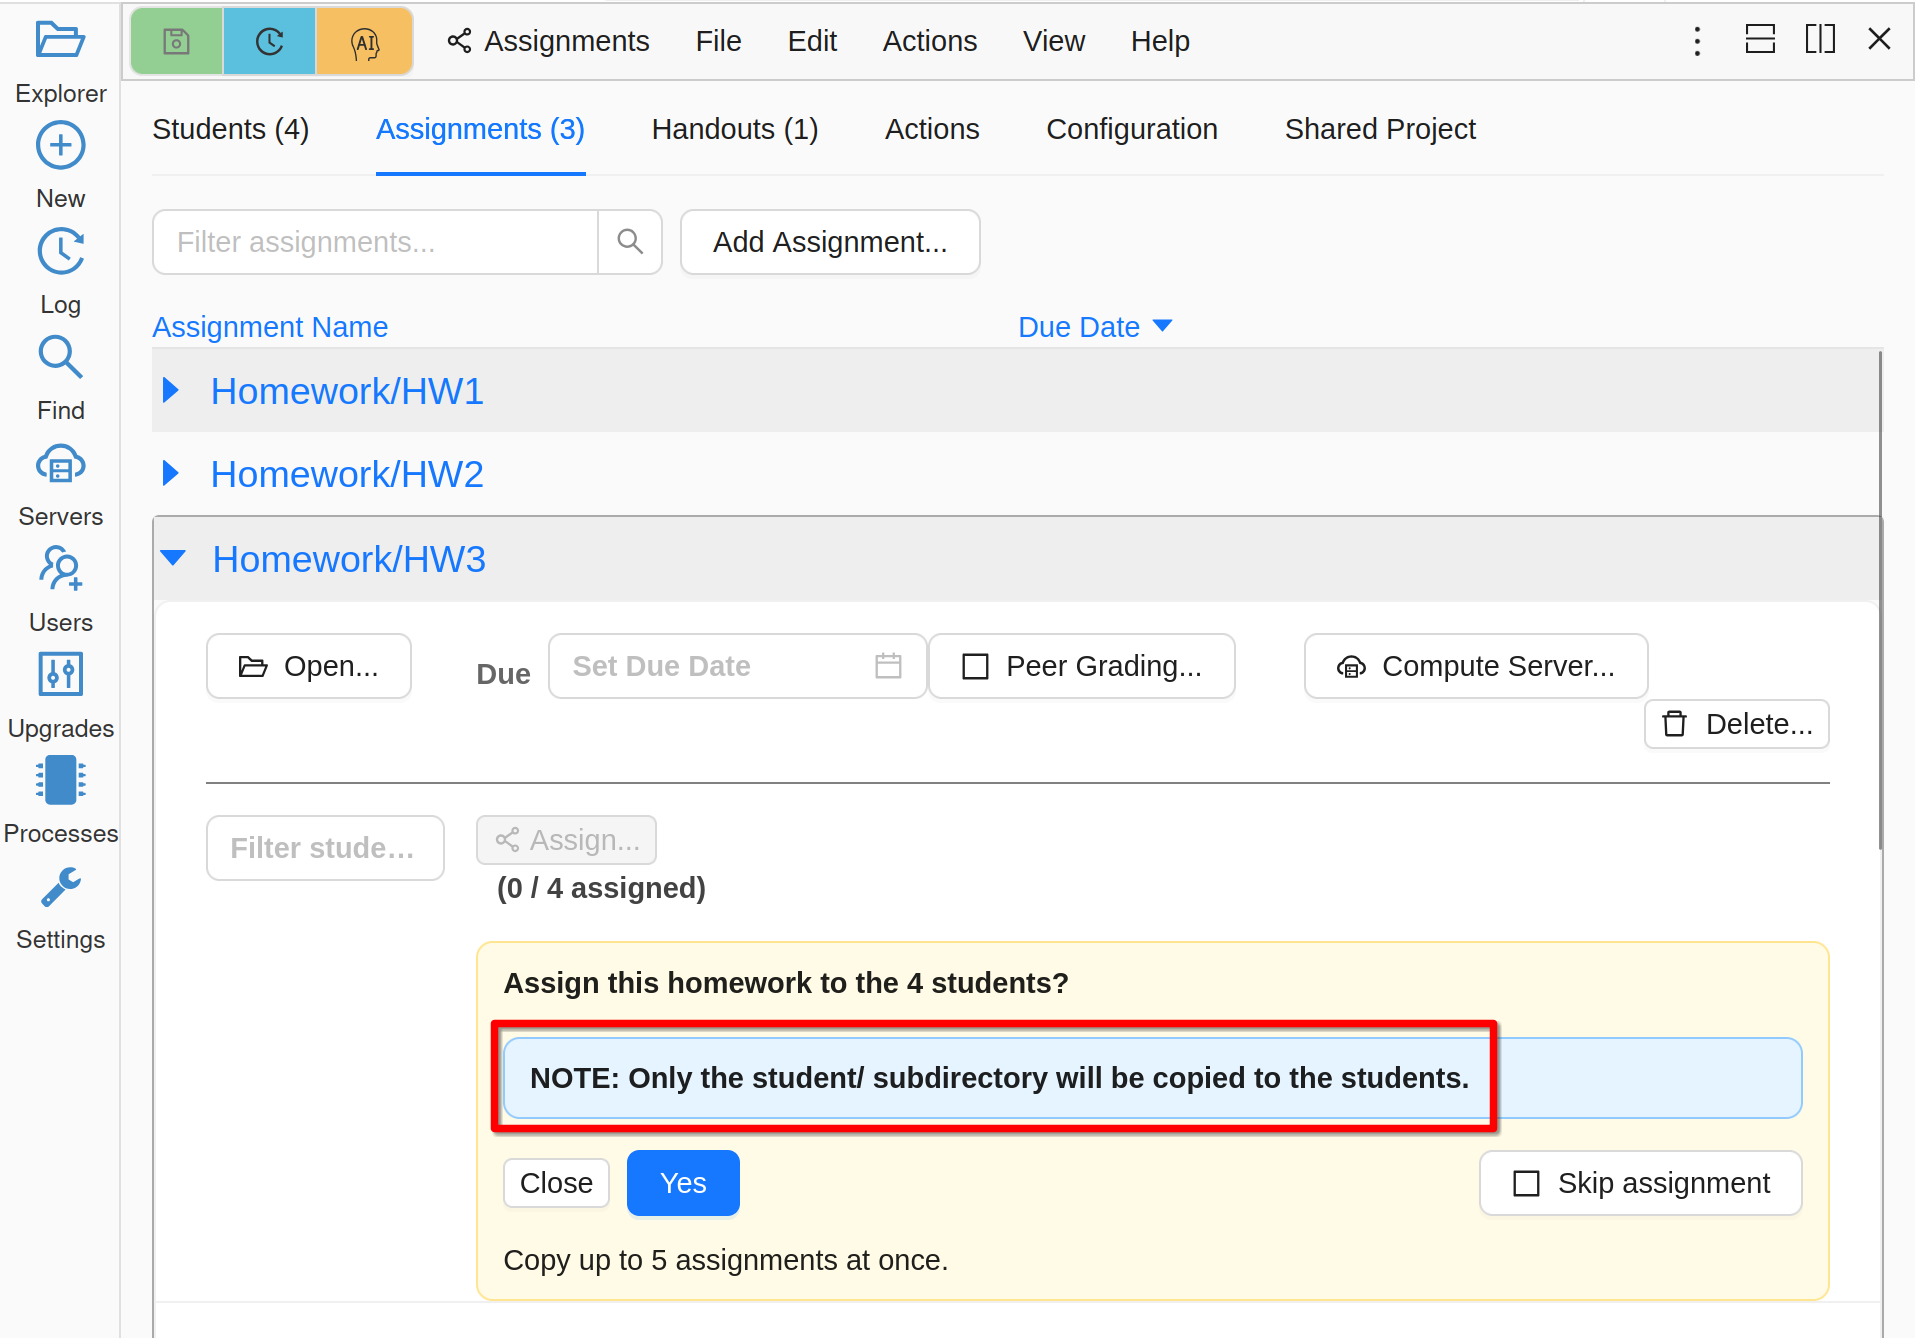Viewport: 1915px width, 1338px height.
Task: Open the Users icon in sidebar
Action: pos(60,570)
